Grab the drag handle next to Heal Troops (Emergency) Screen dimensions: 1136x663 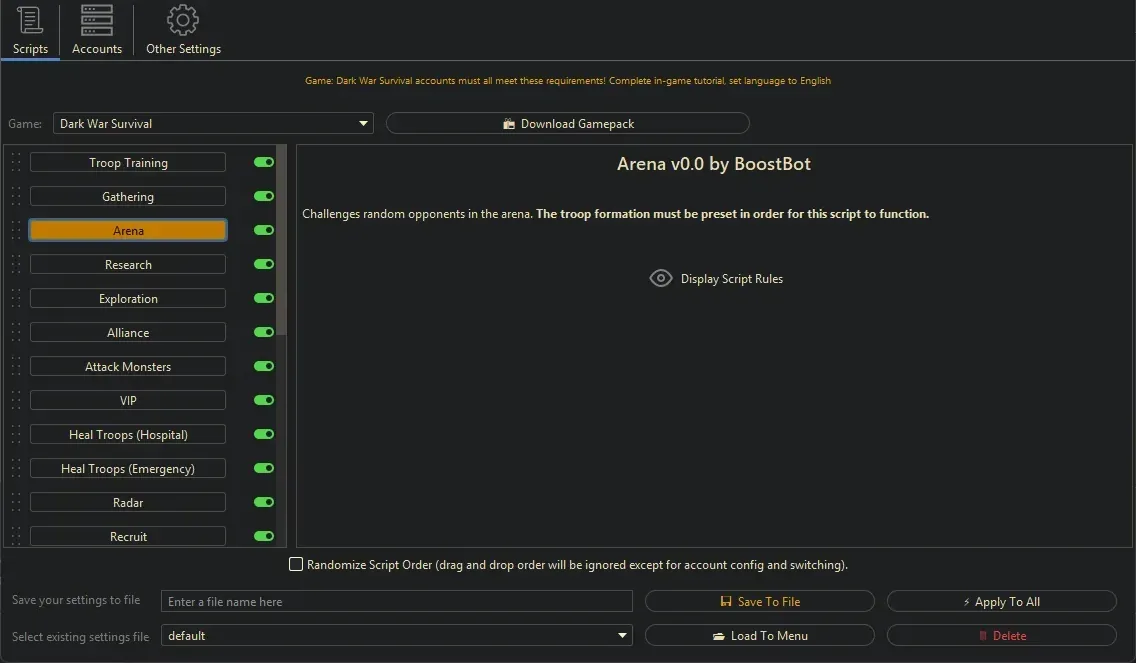[x=16, y=469]
